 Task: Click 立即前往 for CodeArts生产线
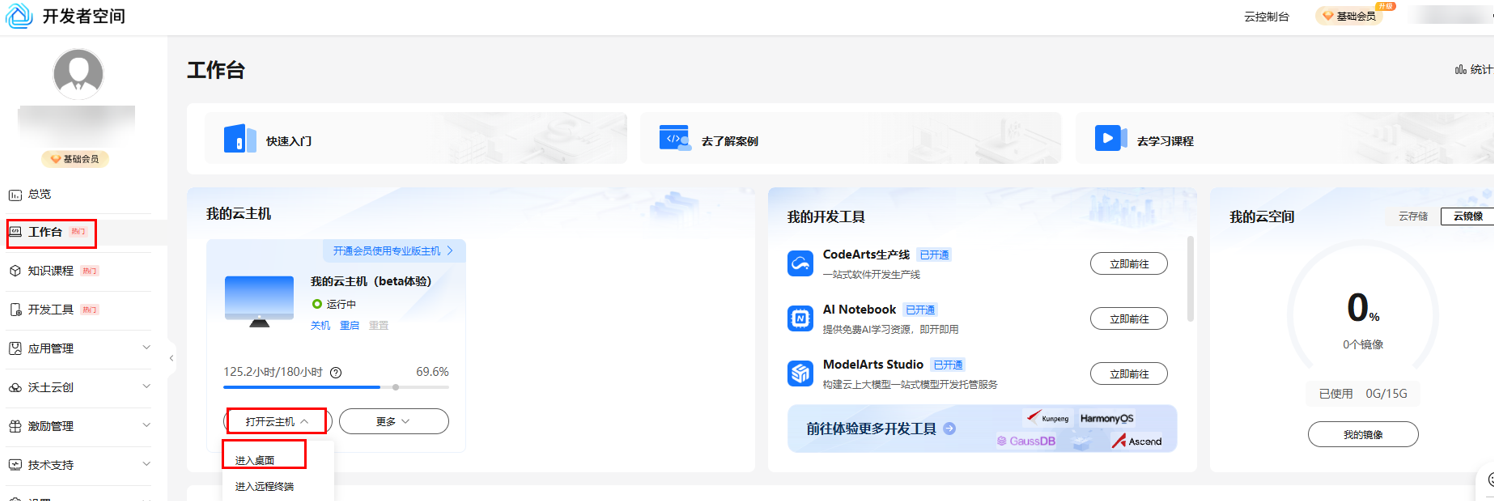tap(1129, 264)
